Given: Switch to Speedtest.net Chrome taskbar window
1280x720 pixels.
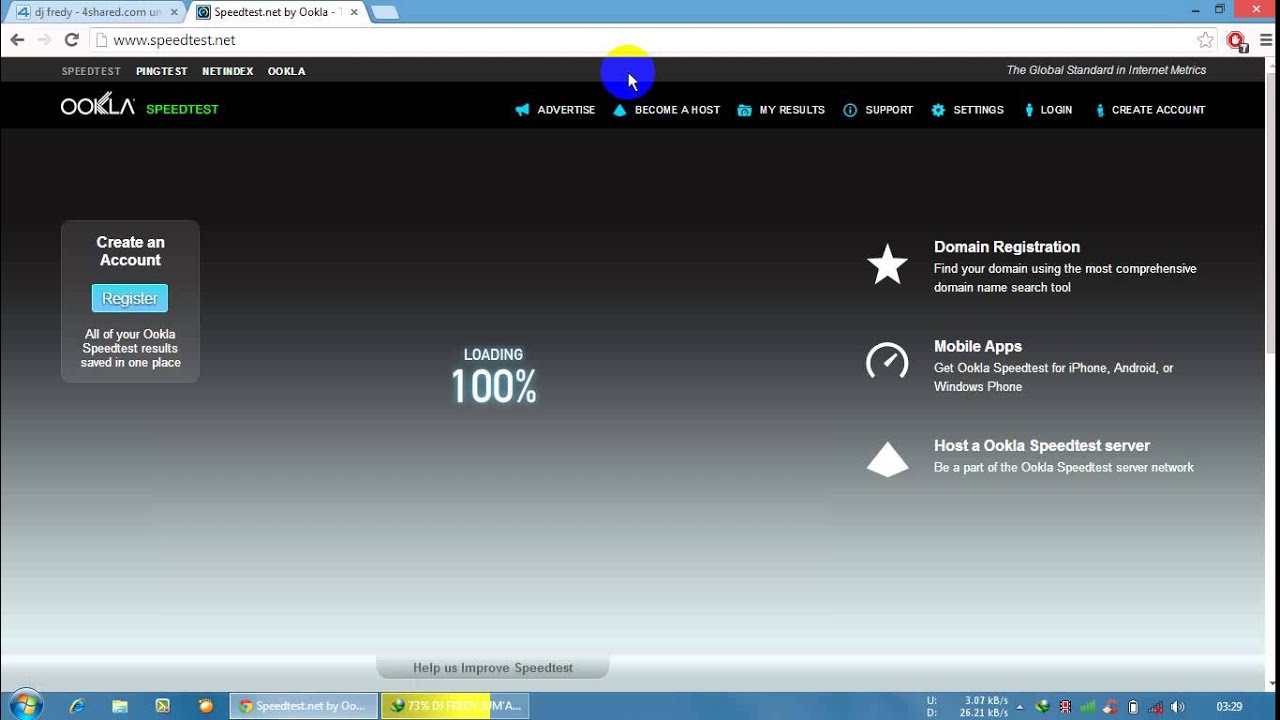Looking at the screenshot, I should coord(304,706).
